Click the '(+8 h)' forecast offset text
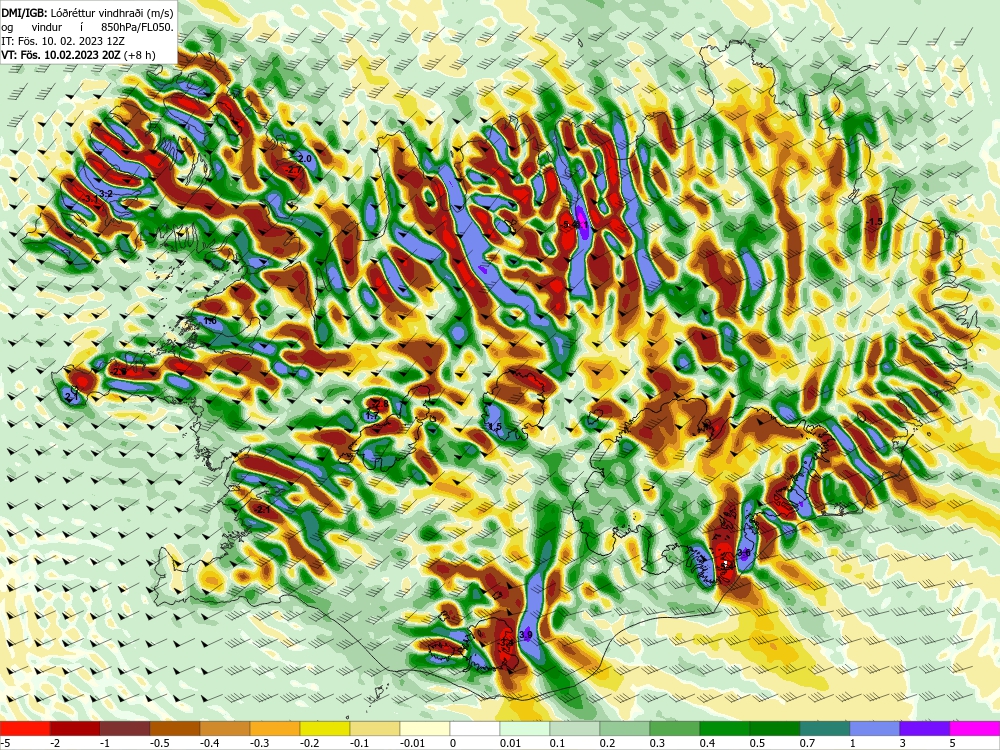 click(140, 55)
